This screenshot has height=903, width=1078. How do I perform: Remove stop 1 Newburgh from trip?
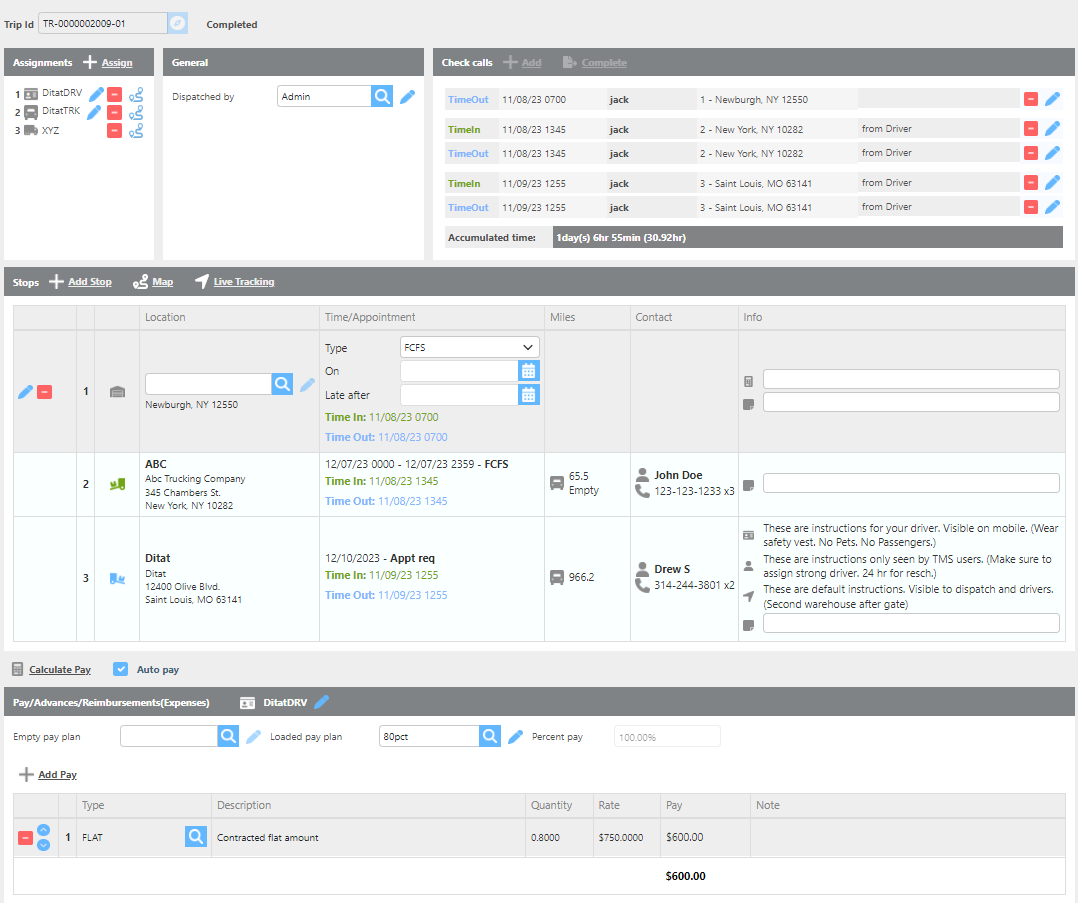45,392
